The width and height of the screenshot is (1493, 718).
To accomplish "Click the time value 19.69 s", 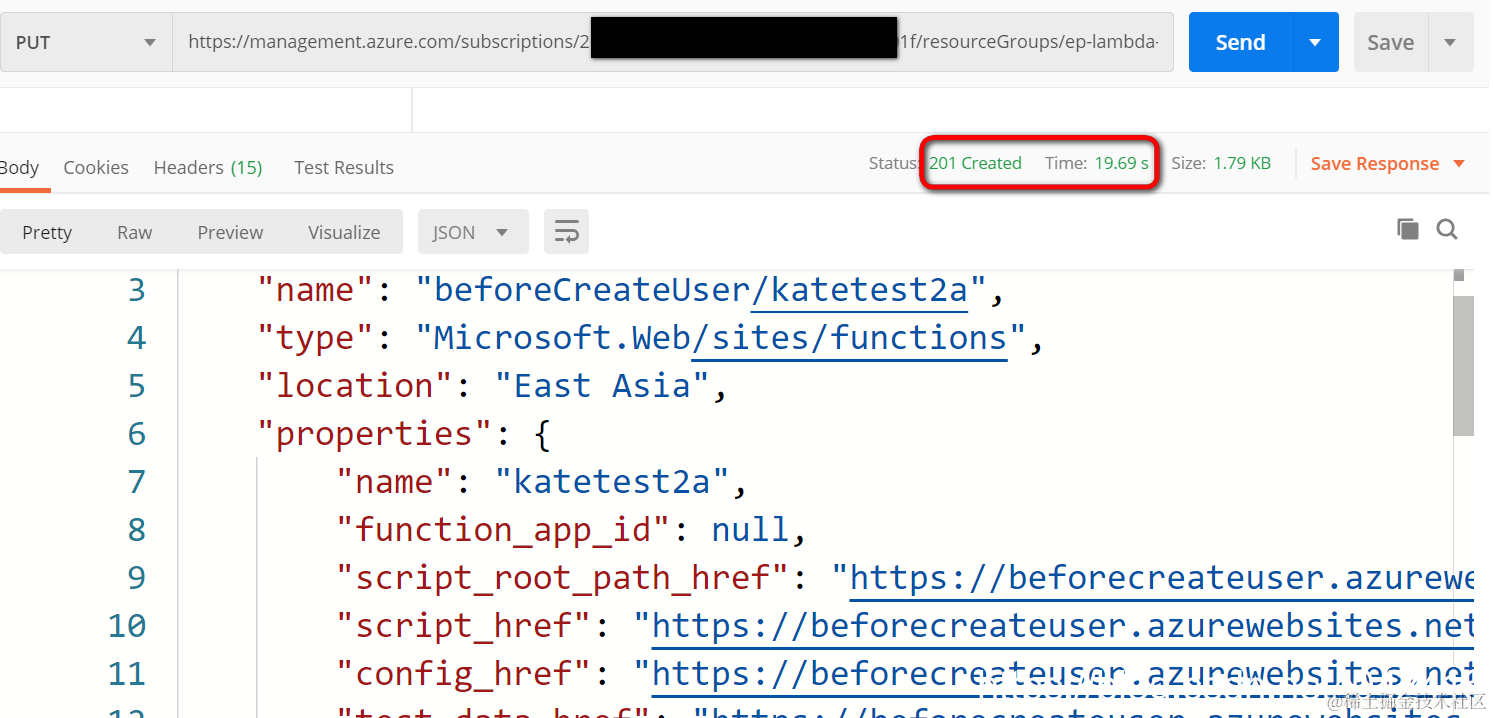I will (1121, 163).
